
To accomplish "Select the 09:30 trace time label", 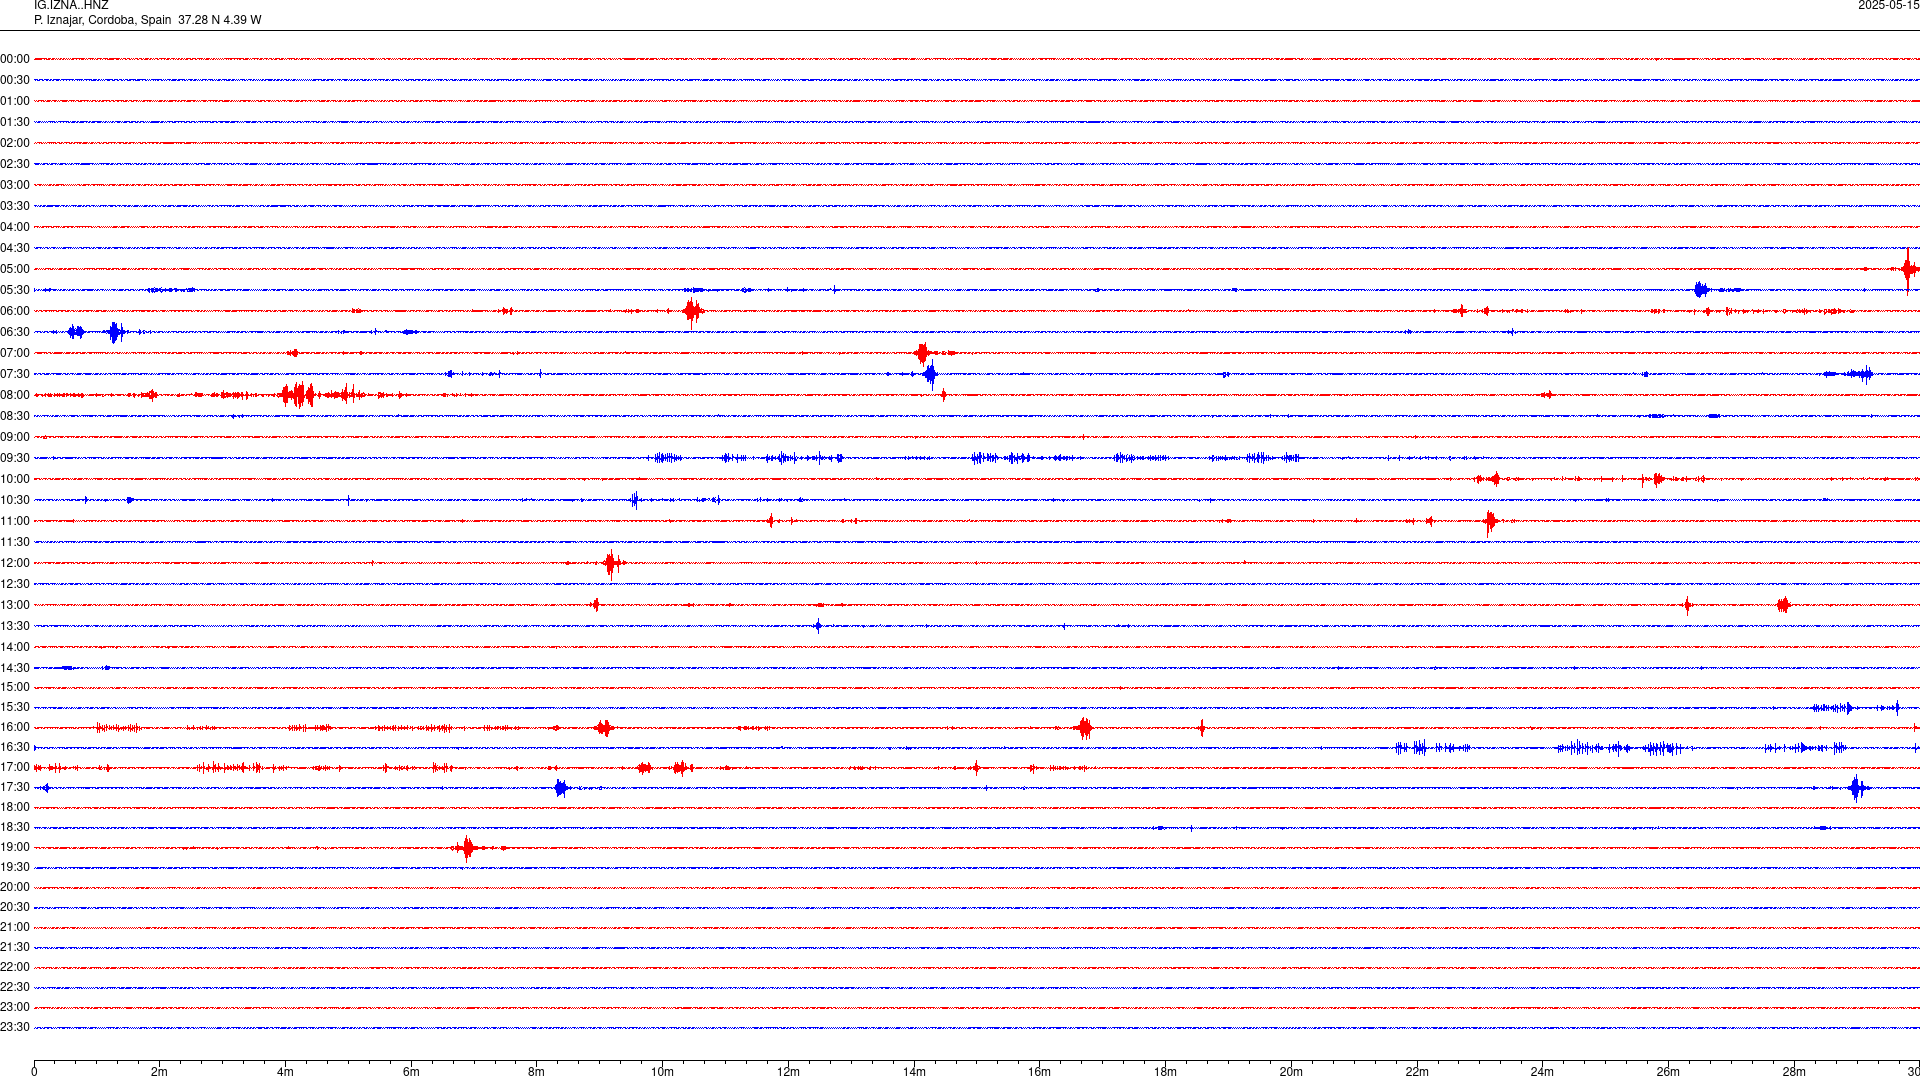I will point(15,458).
